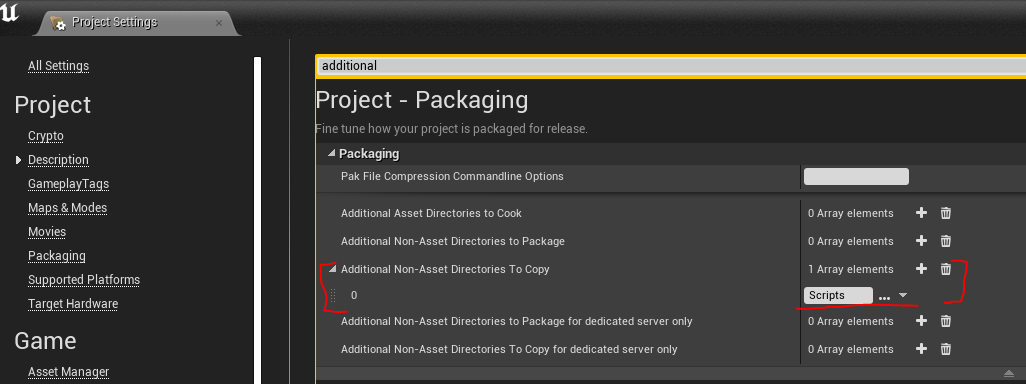Go to Packaging settings in sidebar

(57, 255)
